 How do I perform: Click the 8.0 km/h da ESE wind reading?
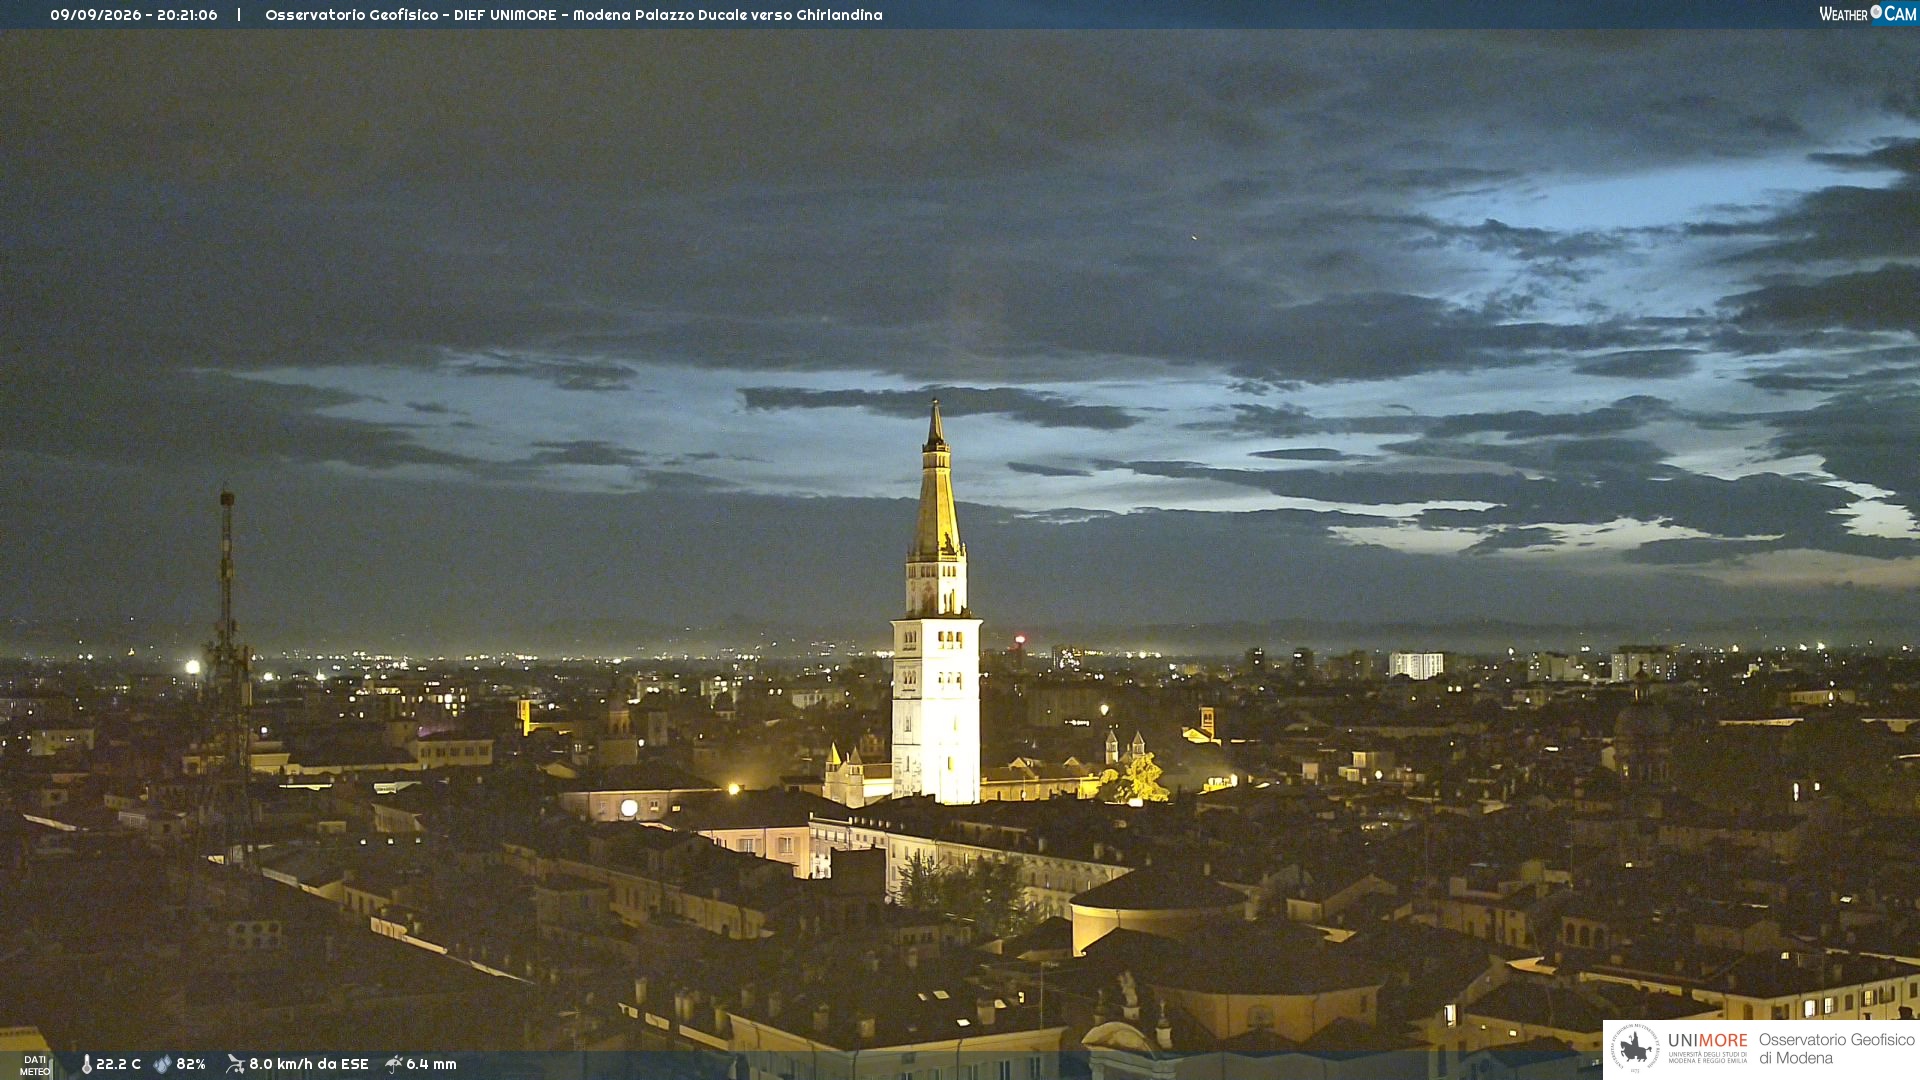(x=309, y=1064)
